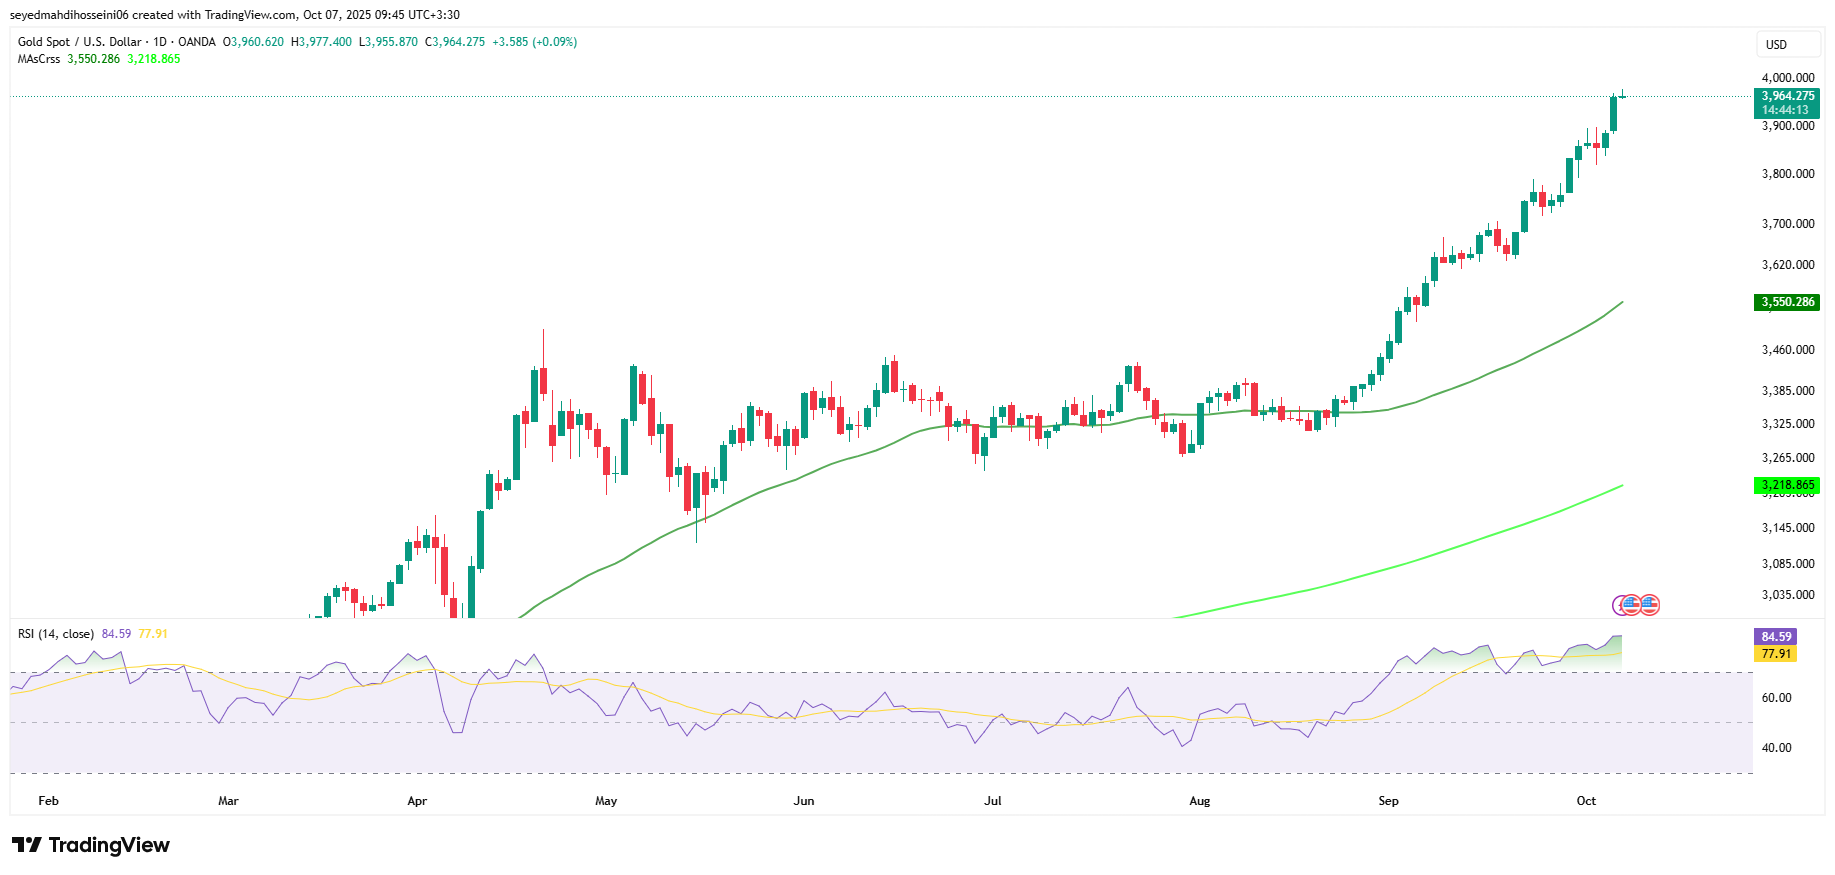1835x875 pixels.
Task: Click the Sep label on the time axis
Action: pyautogui.click(x=1388, y=801)
